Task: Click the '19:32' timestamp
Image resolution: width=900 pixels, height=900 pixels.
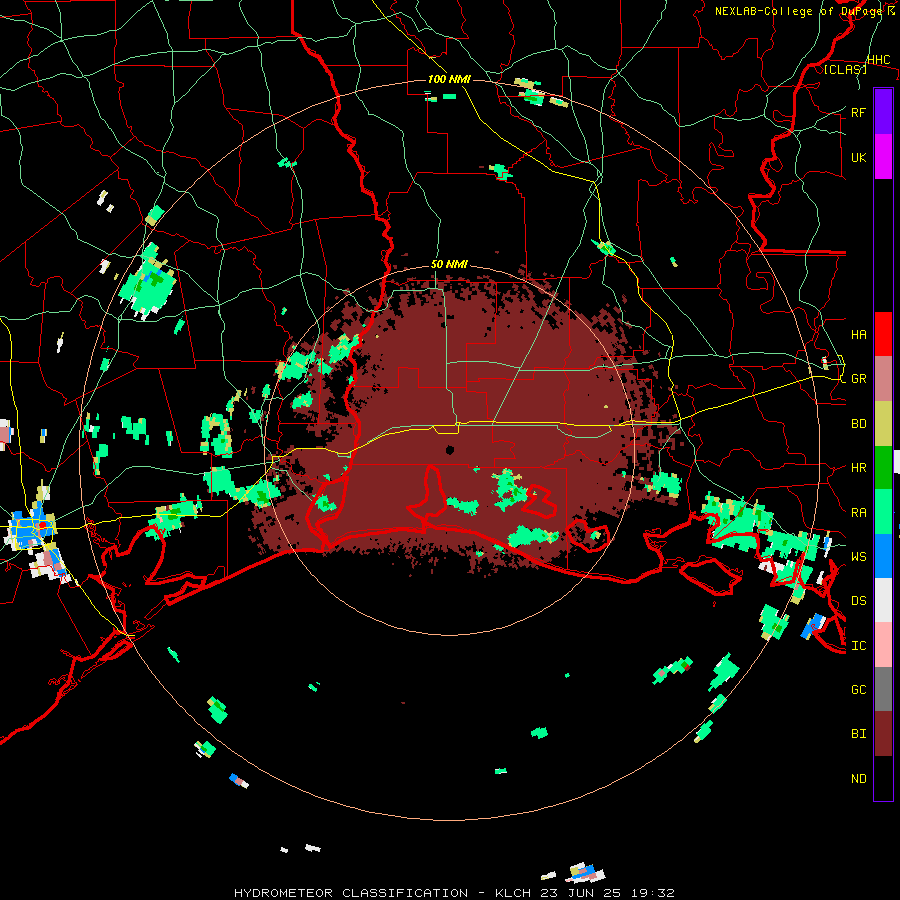Action: [651, 893]
